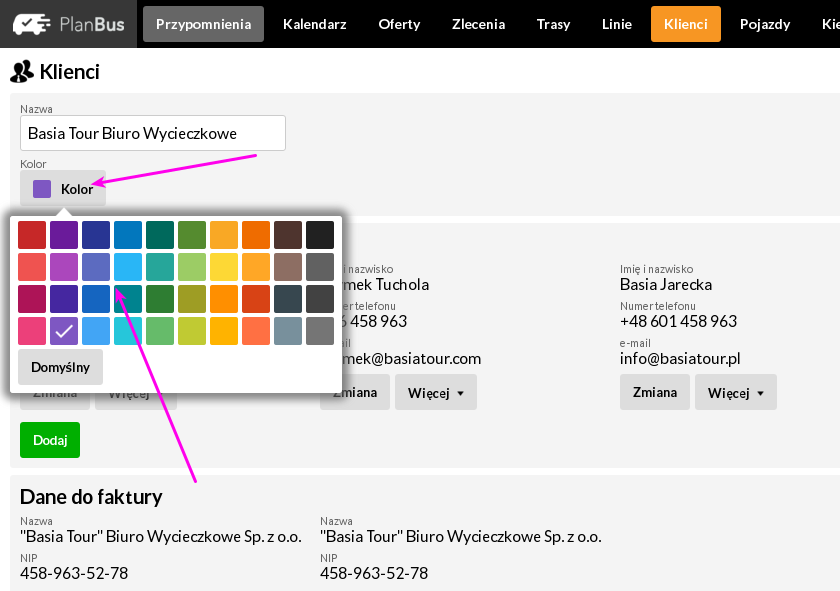The height and width of the screenshot is (591, 840).
Task: Choose the black swatch in the top row
Action: click(320, 235)
